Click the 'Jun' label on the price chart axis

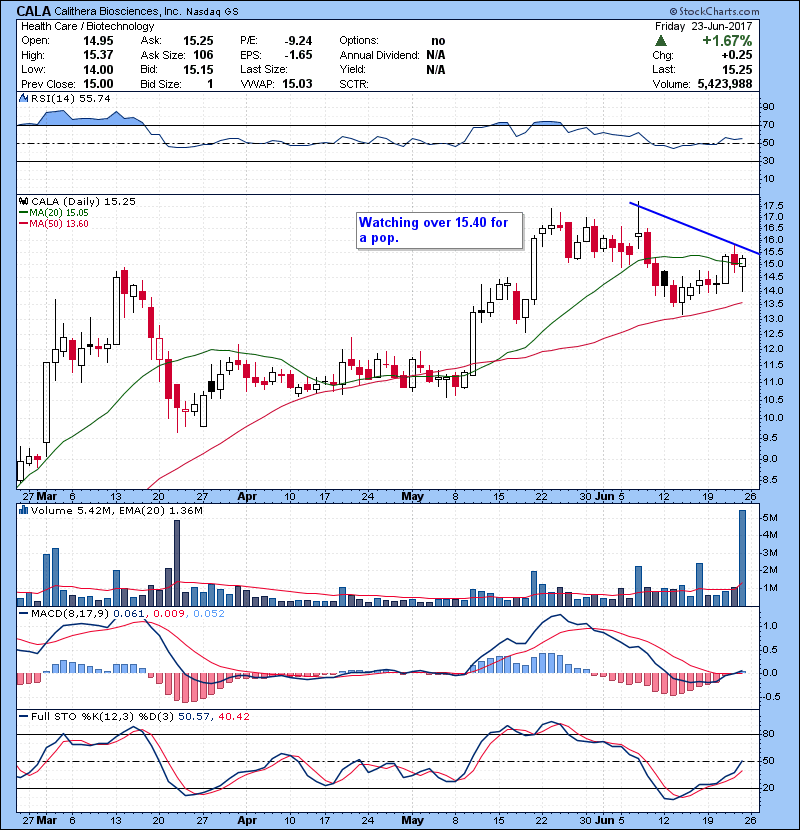tap(604, 497)
